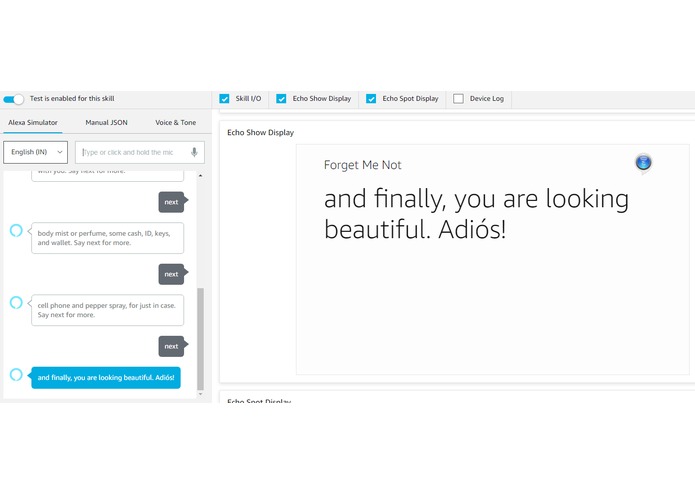
Task: Click the utterance text input field
Action: (140, 152)
